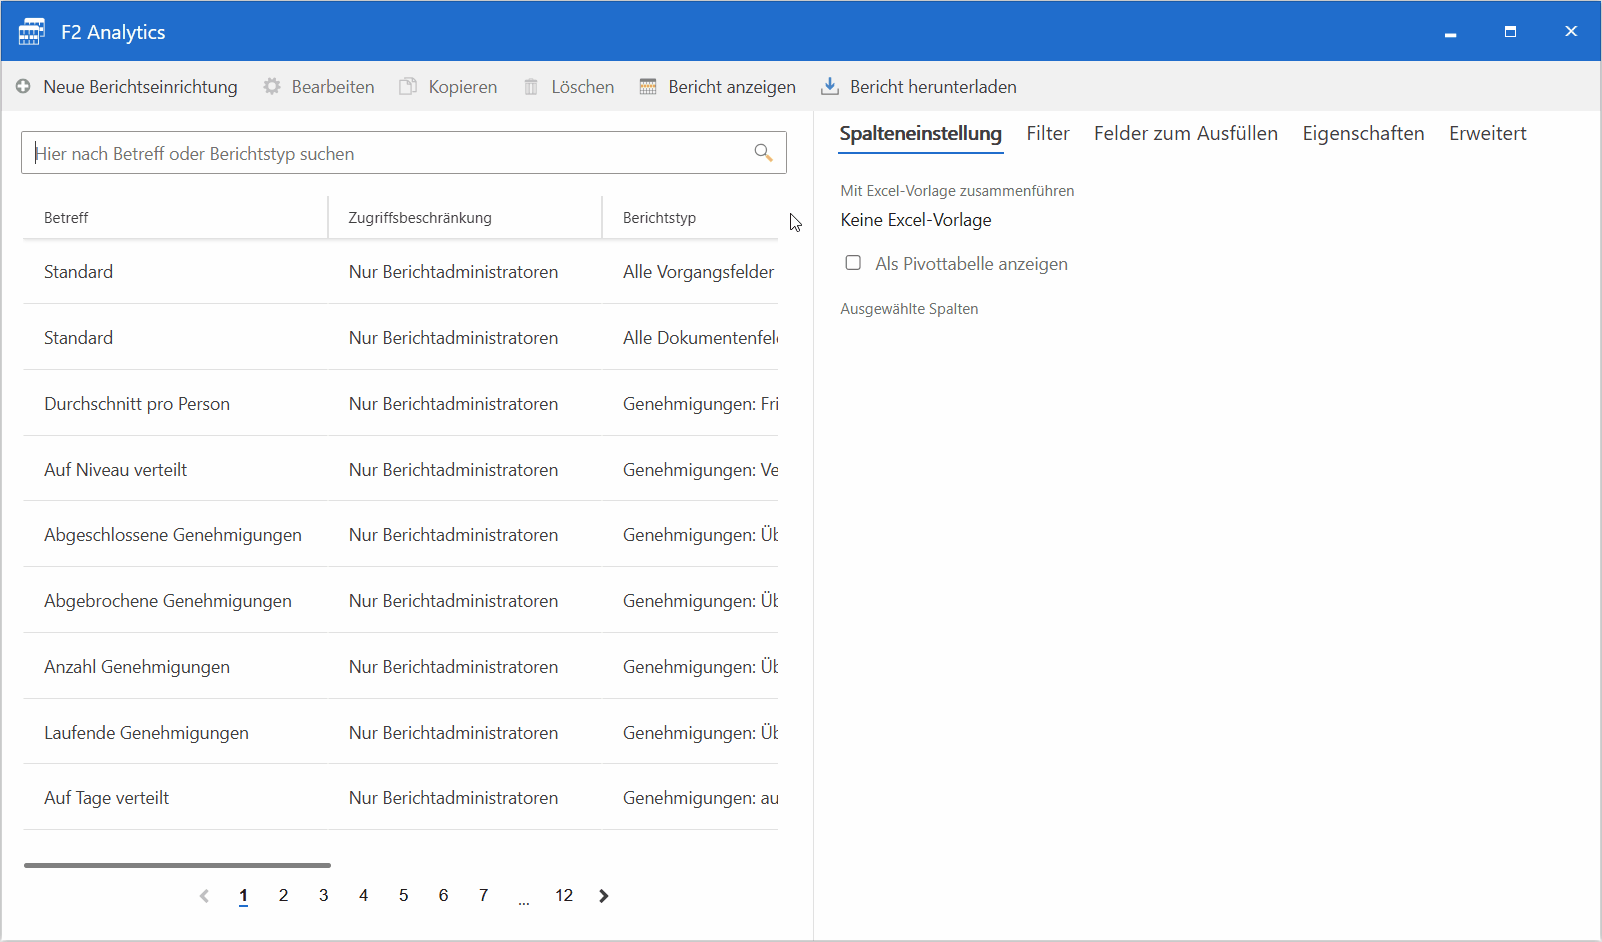Click the Bericht anzeigen table icon
Image resolution: width=1602 pixels, height=942 pixels.
(x=648, y=87)
